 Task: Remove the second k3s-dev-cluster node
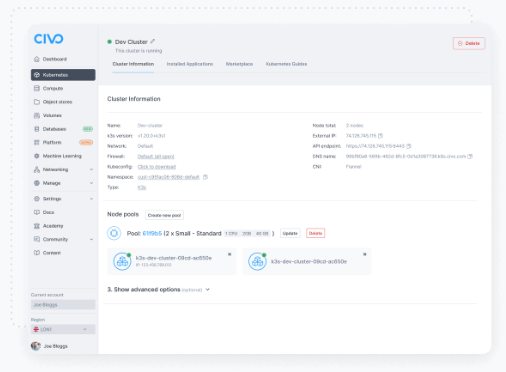365,254
